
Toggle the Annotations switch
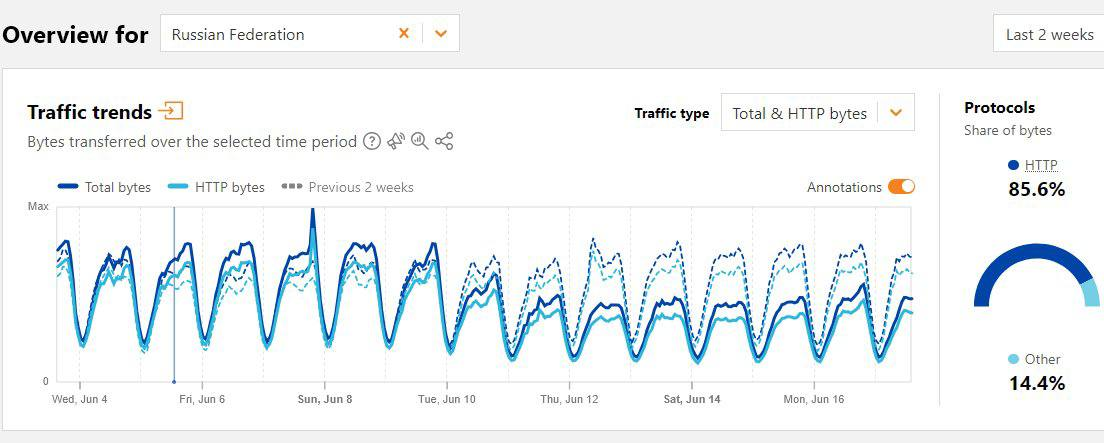(x=901, y=187)
